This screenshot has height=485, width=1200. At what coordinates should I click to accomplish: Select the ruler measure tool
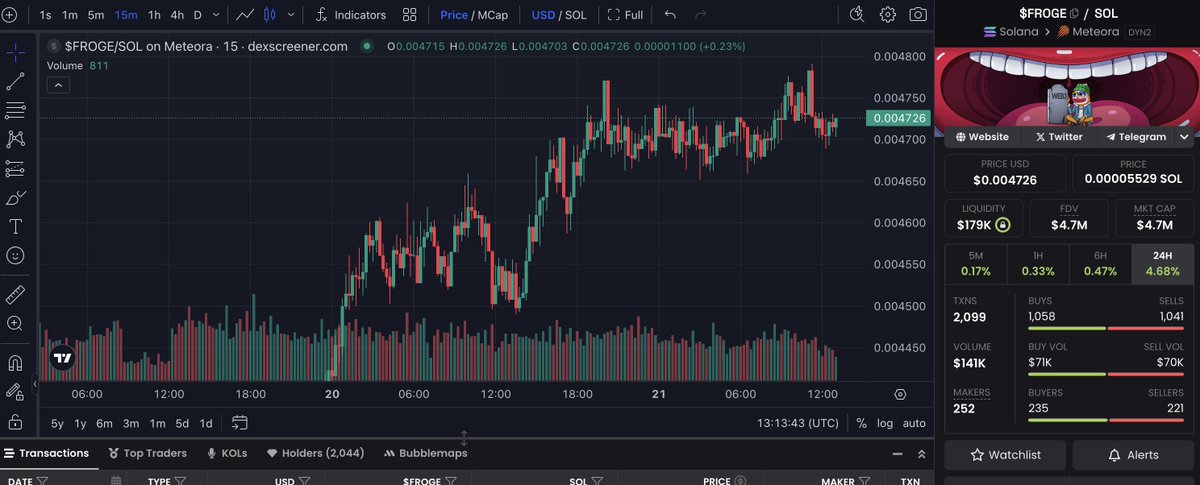[x=15, y=295]
